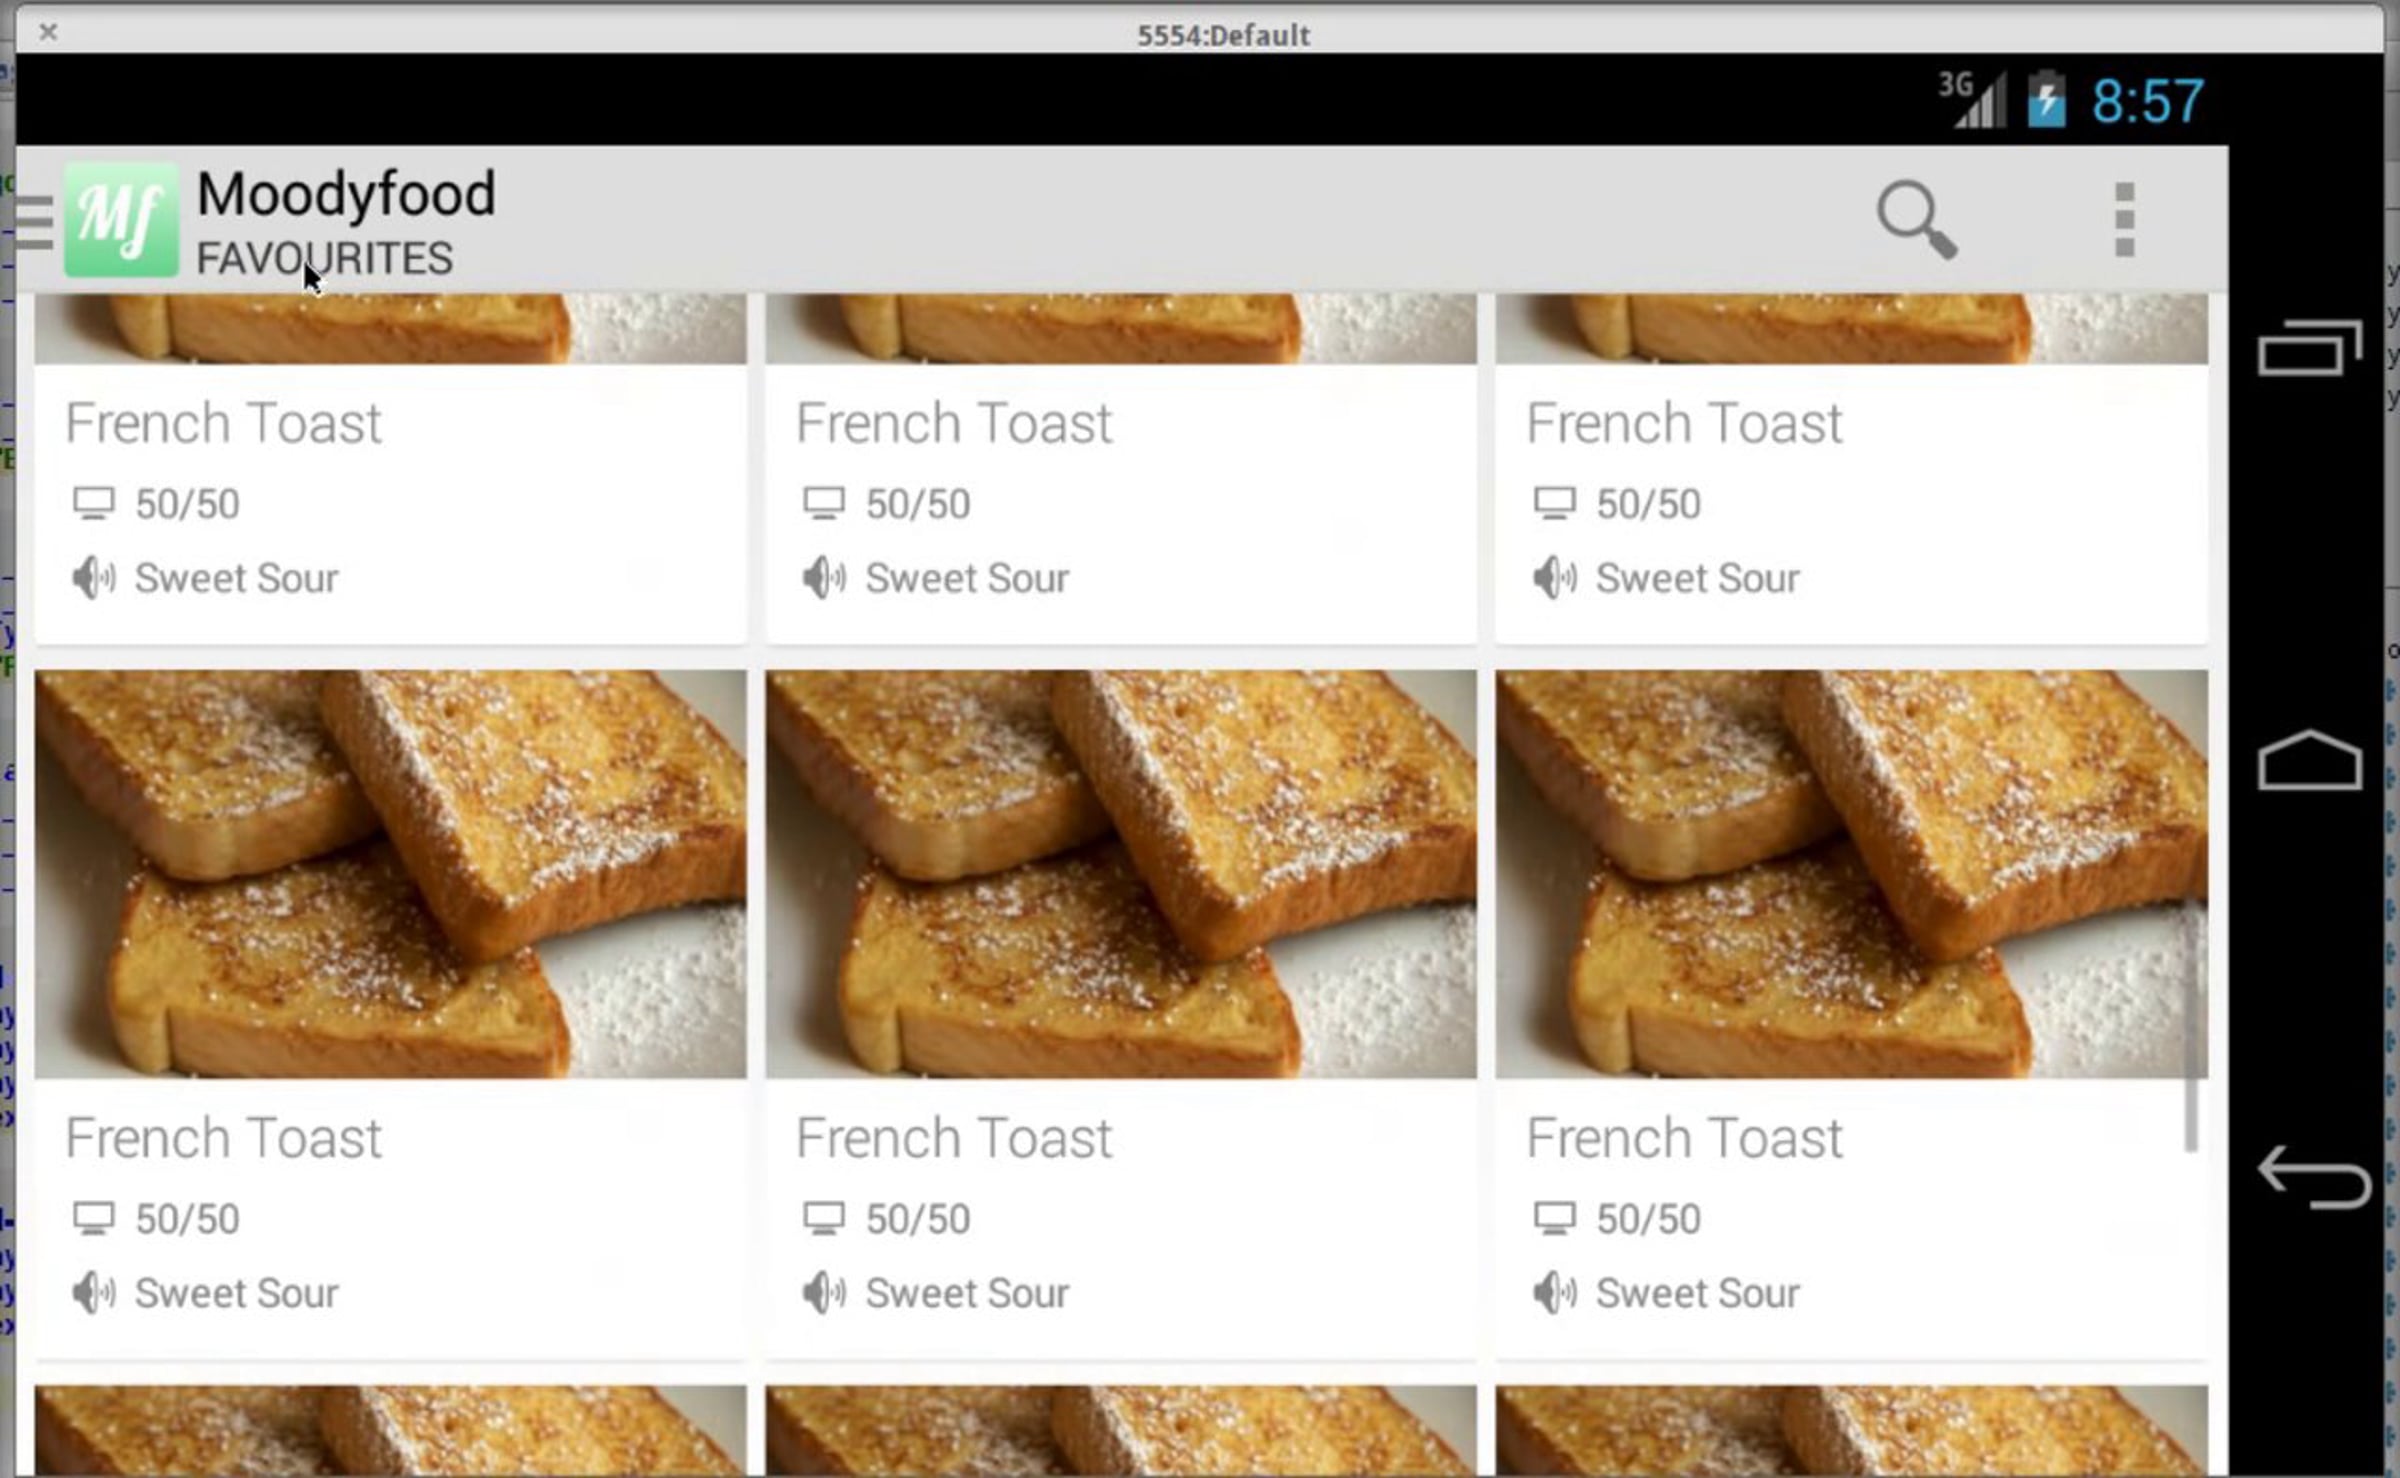Tap the battery charging status icon
2400x1478 pixels.
pyautogui.click(x=2046, y=100)
